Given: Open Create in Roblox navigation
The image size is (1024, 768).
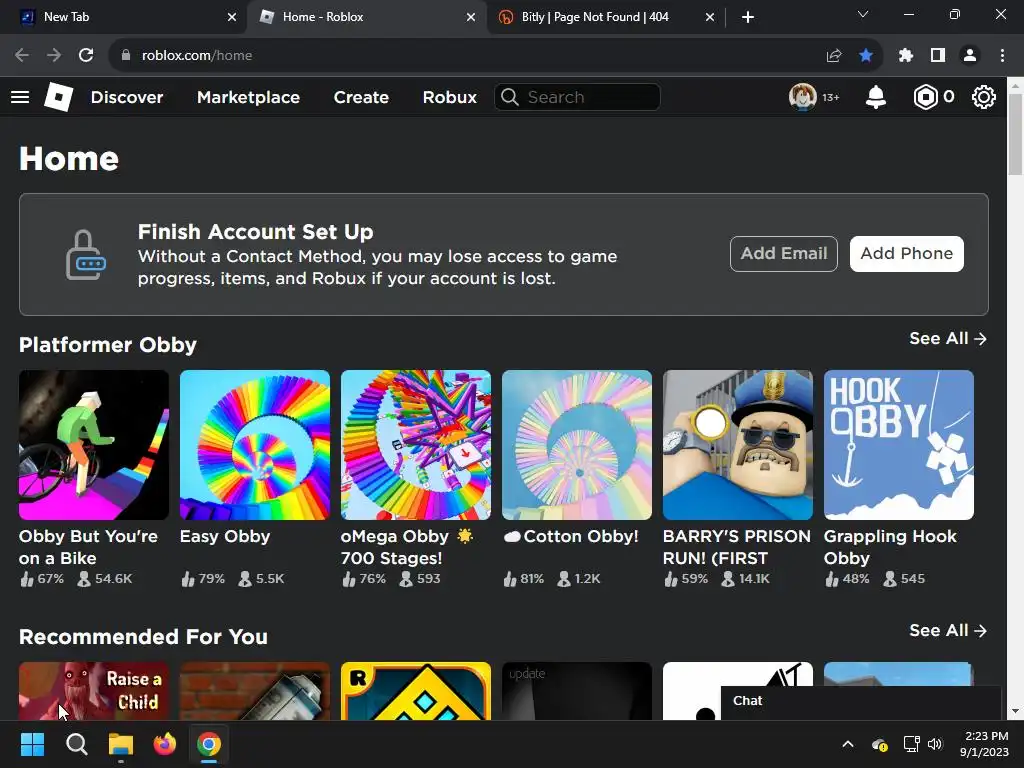Looking at the screenshot, I should pyautogui.click(x=361, y=97).
